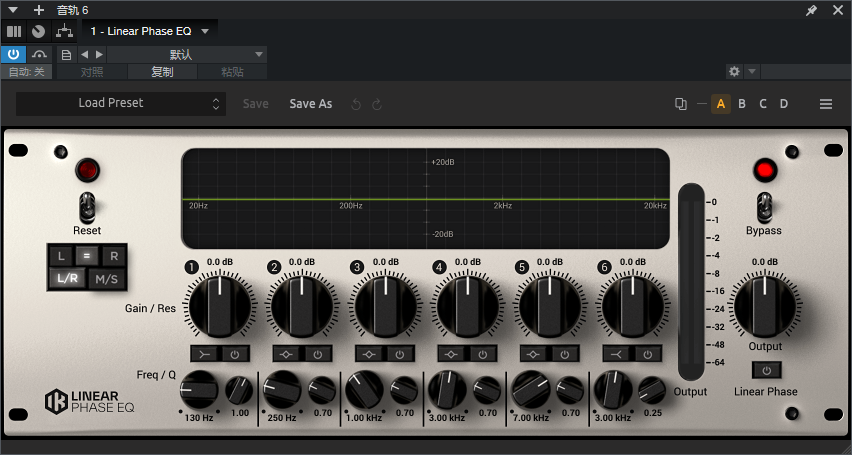Click band 2 bell filter shape icon

(x=288, y=354)
